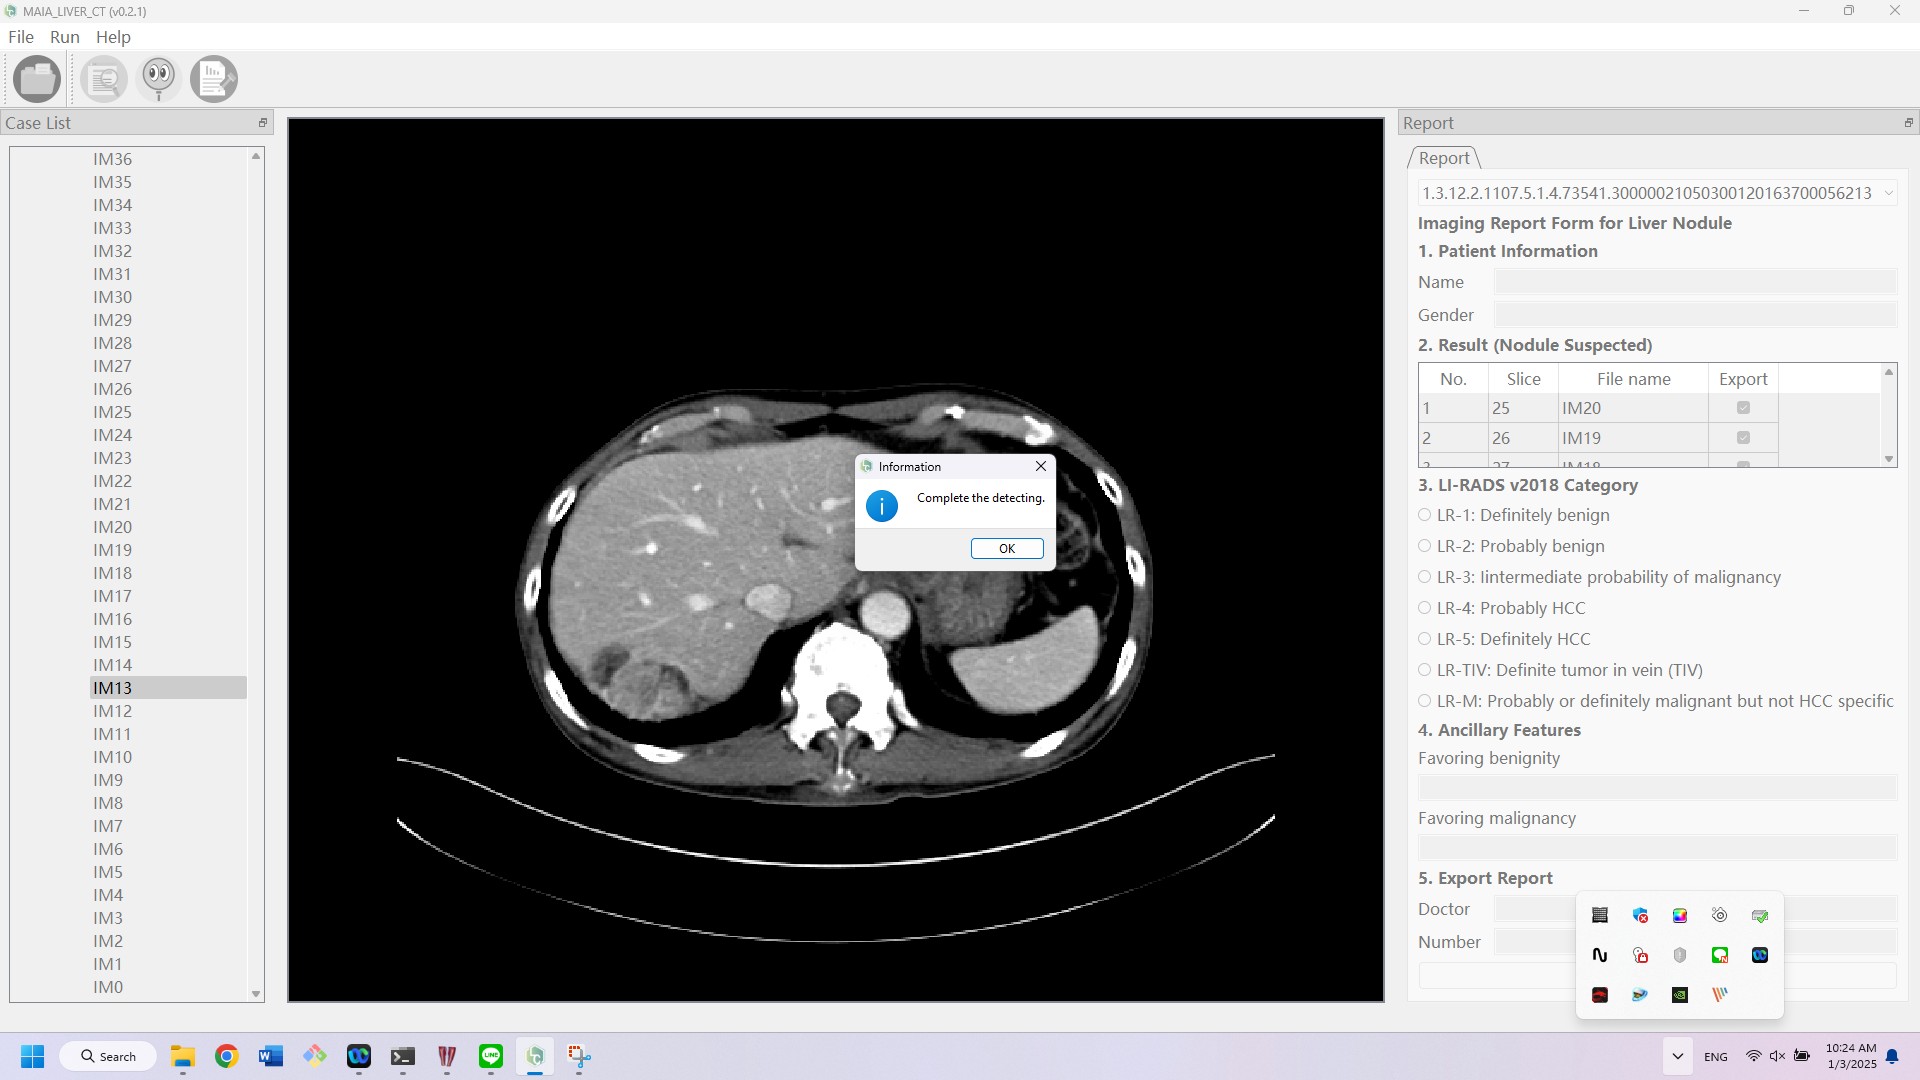
Task: Click Case List scrollbar down arrow
Action: (x=256, y=994)
